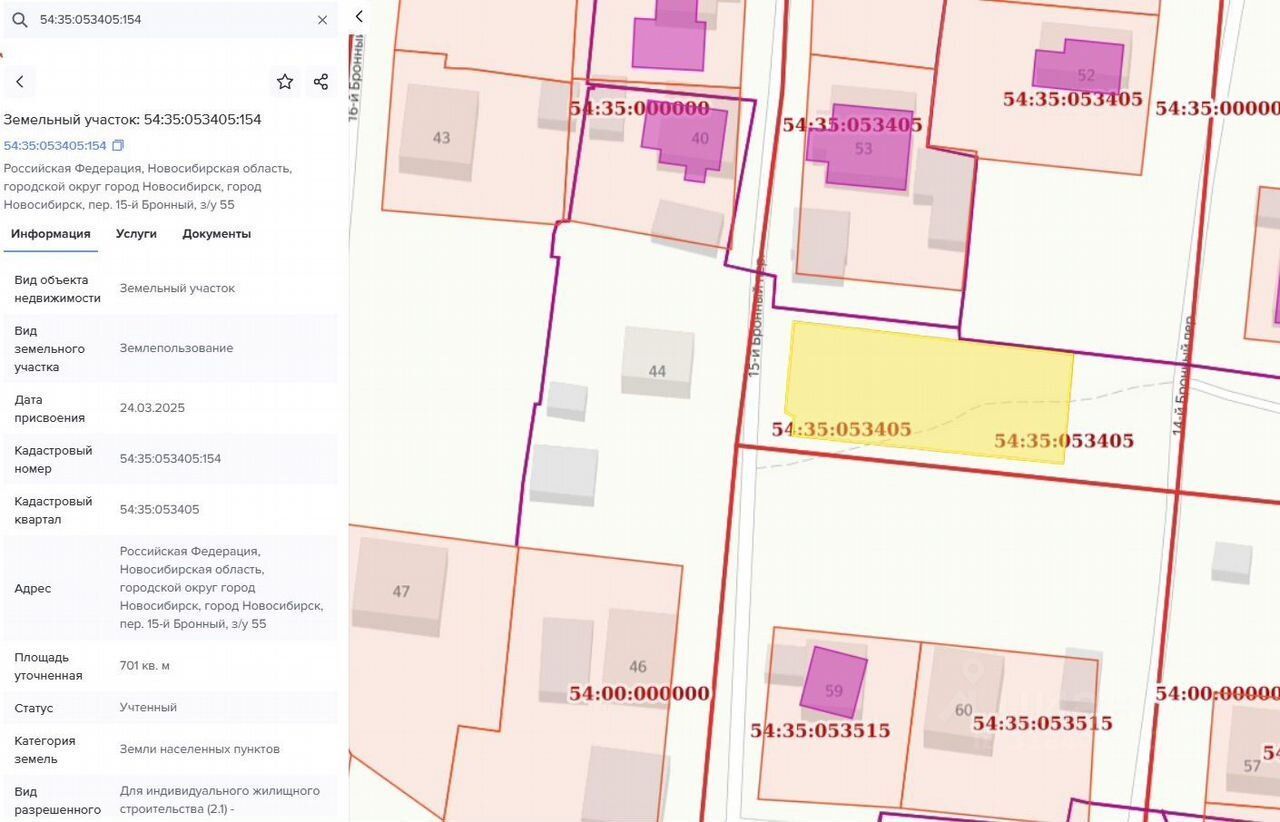The height and width of the screenshot is (822, 1280).
Task: Pick the purple building numbered 53
Action: click(x=861, y=148)
